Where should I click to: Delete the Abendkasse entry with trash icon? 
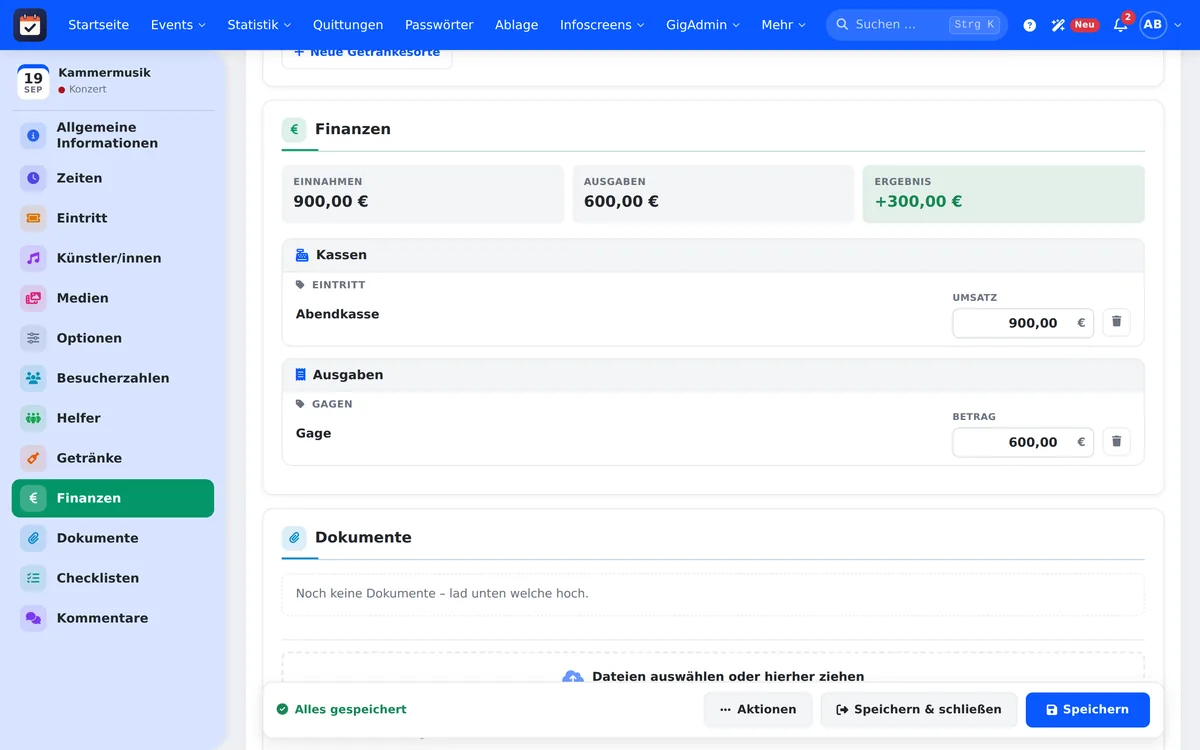(x=1117, y=322)
